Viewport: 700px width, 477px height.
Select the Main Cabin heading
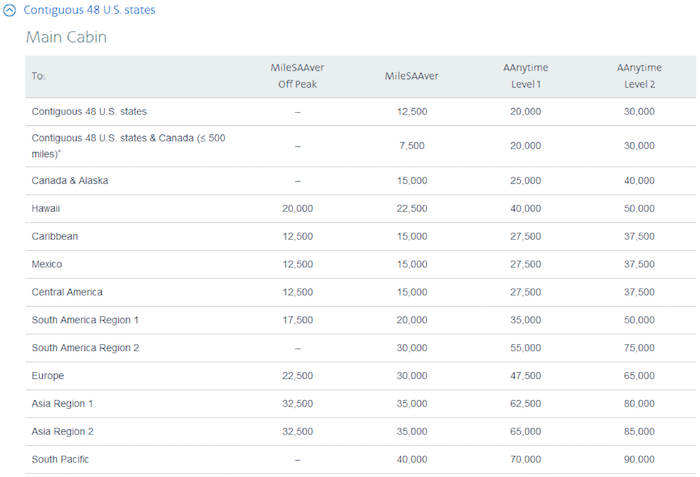tap(66, 37)
